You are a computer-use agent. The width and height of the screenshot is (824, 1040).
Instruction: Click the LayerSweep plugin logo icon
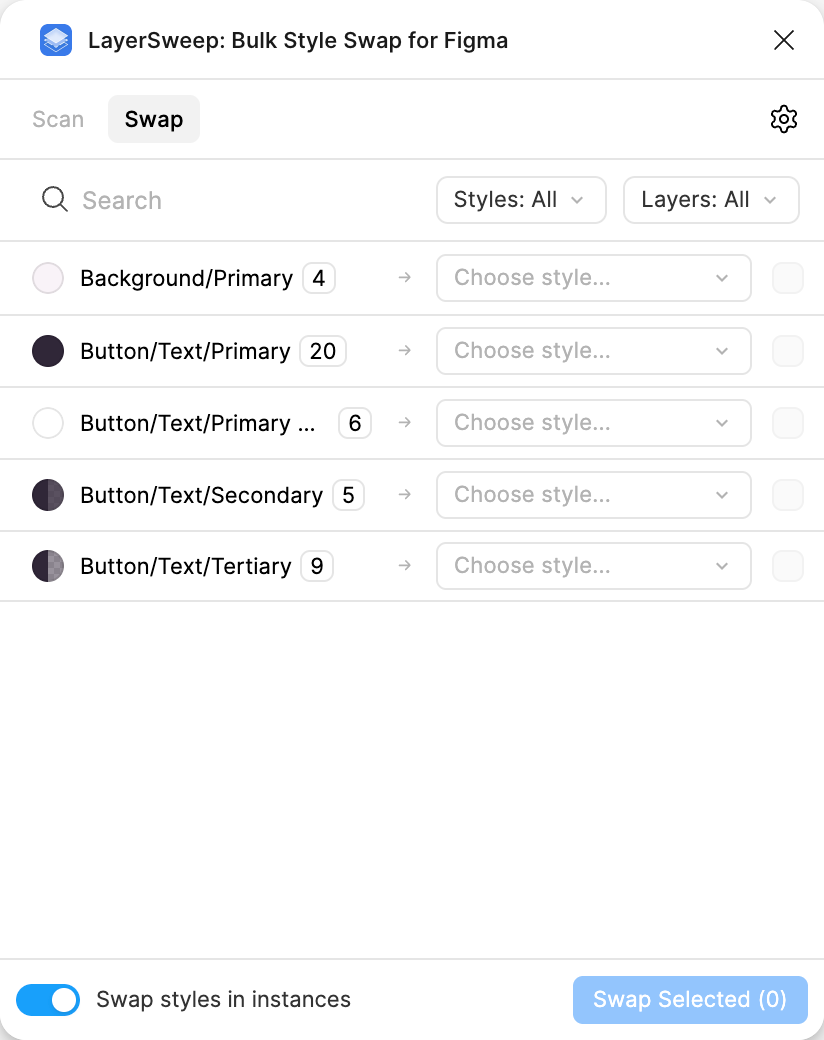coord(56,40)
